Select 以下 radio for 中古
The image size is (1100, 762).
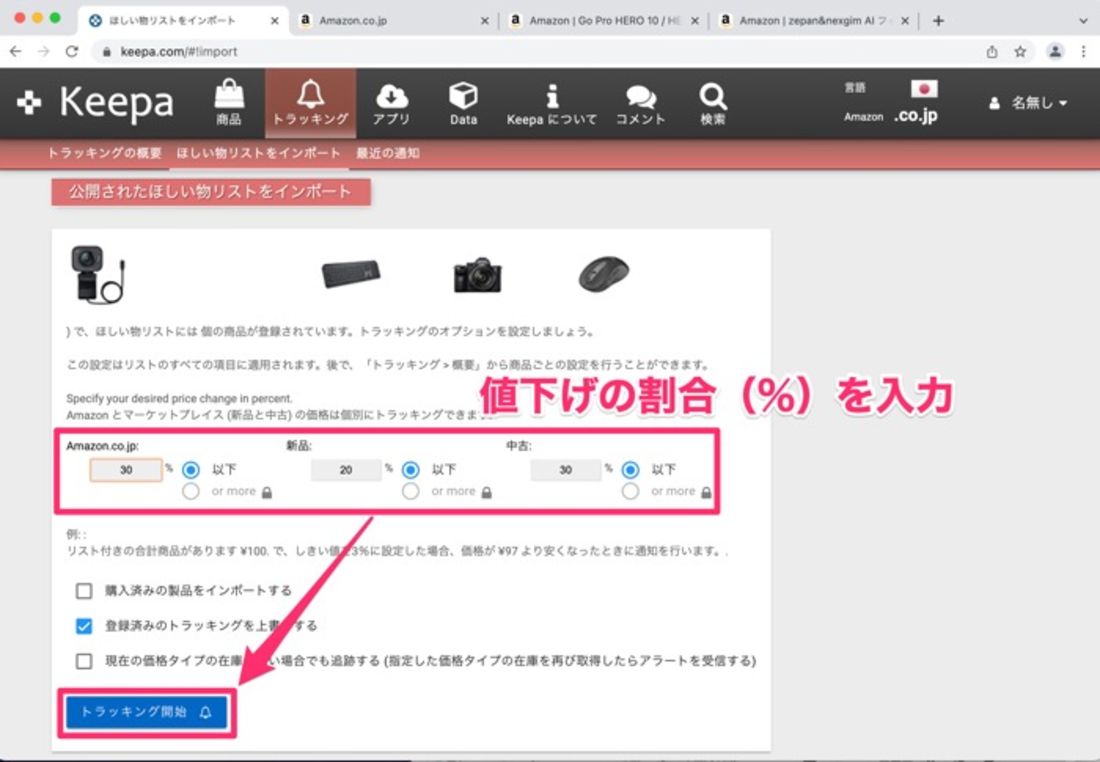(630, 469)
